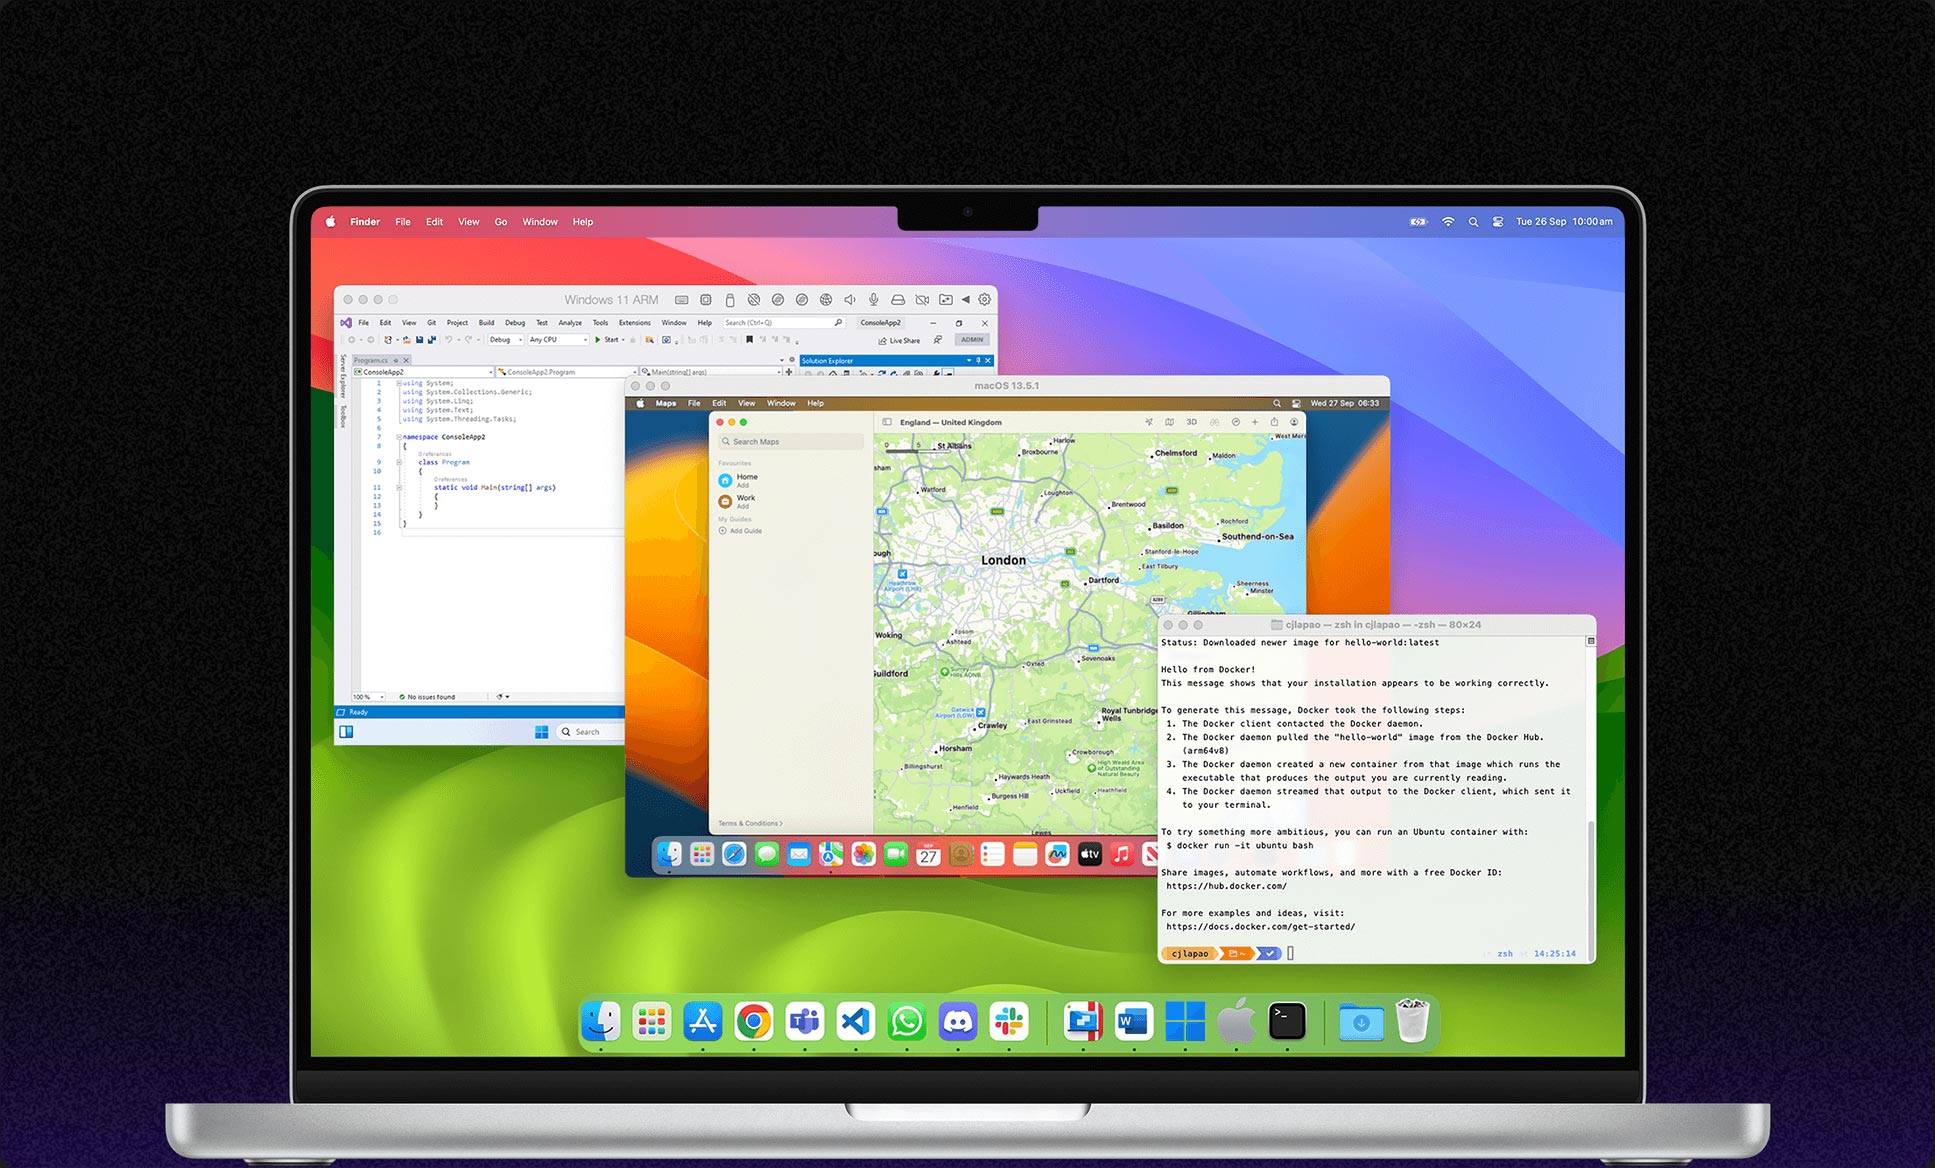The image size is (1935, 1168).
Task: Open the Any CPU platform dropdown
Action: point(558,340)
